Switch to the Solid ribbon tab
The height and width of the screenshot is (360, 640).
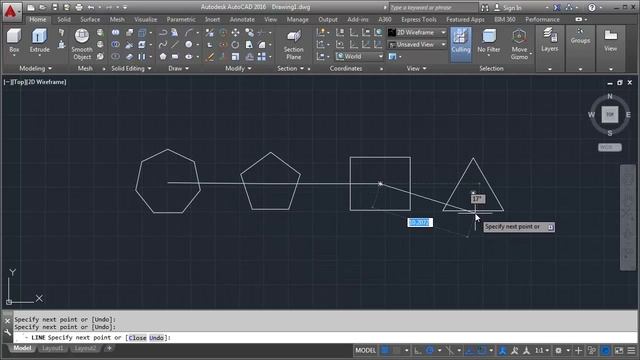(64, 19)
